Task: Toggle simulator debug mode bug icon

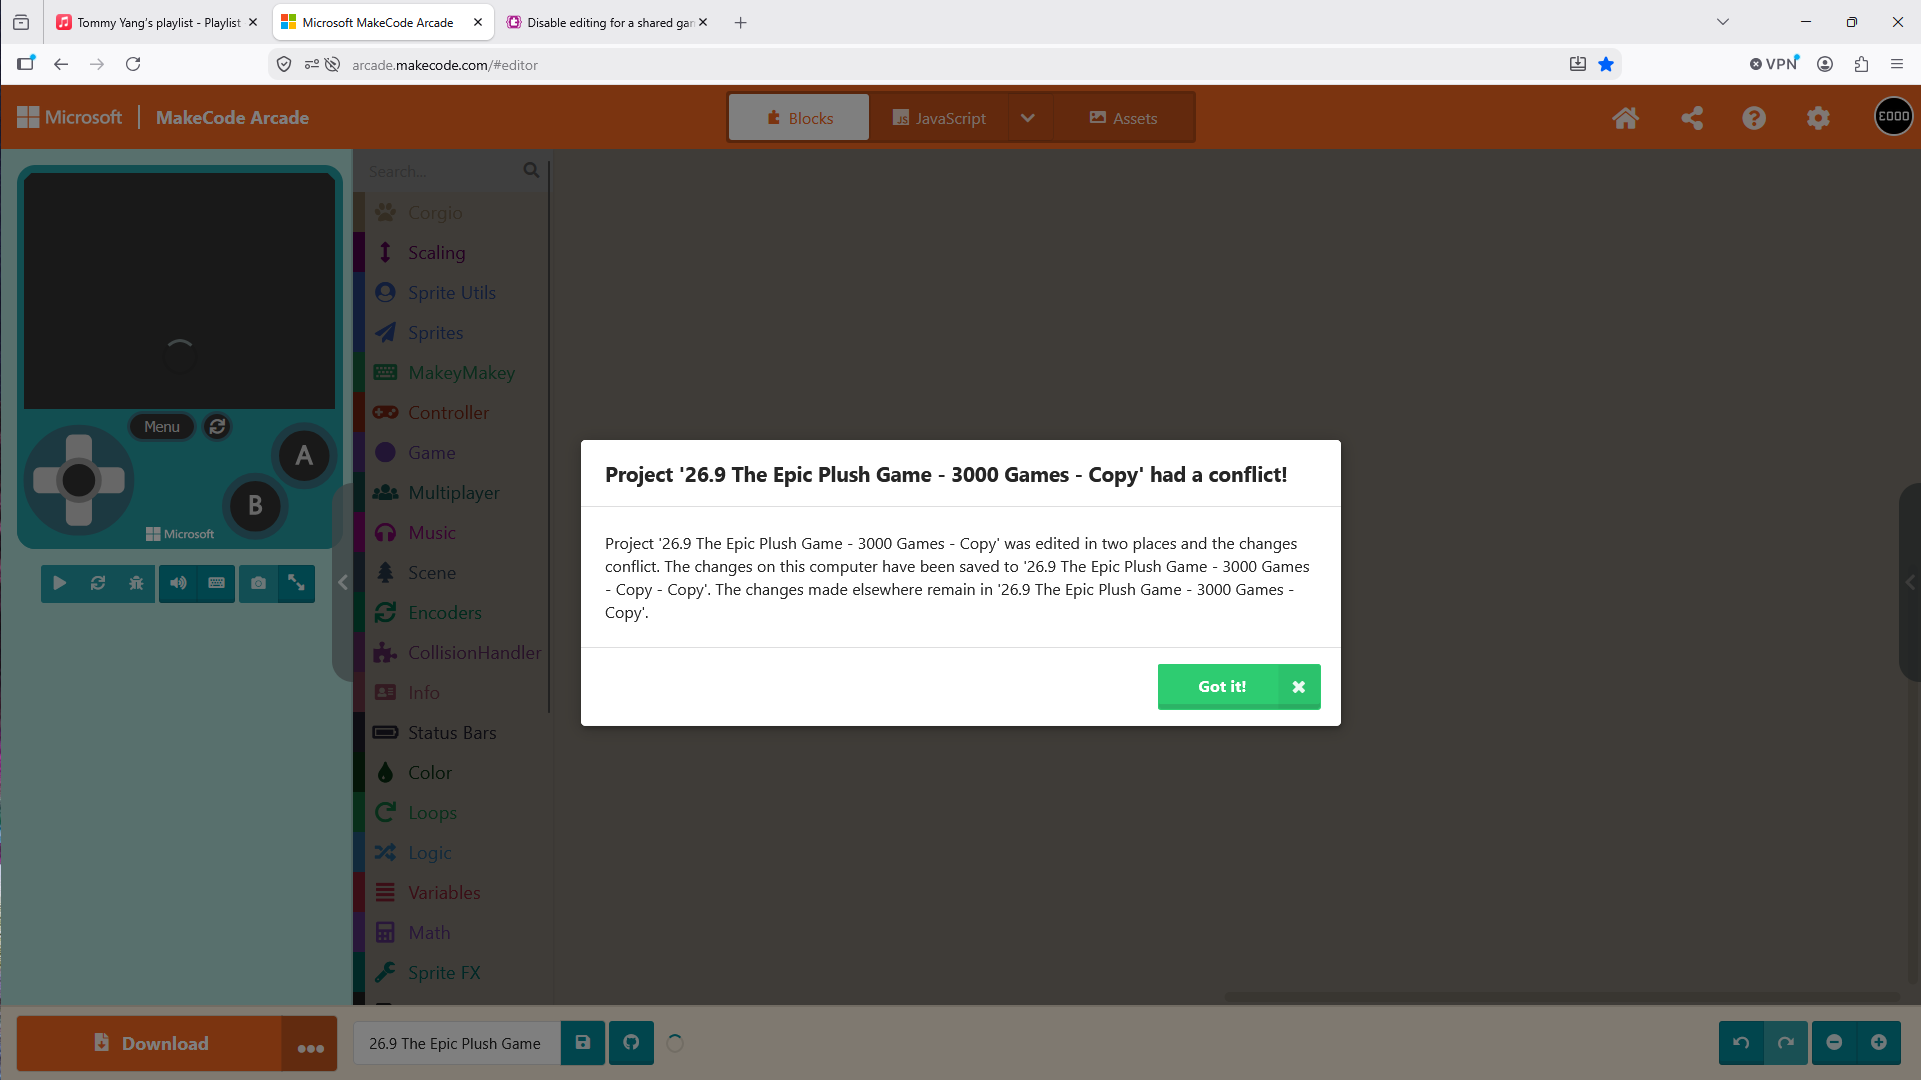Action: [136, 583]
